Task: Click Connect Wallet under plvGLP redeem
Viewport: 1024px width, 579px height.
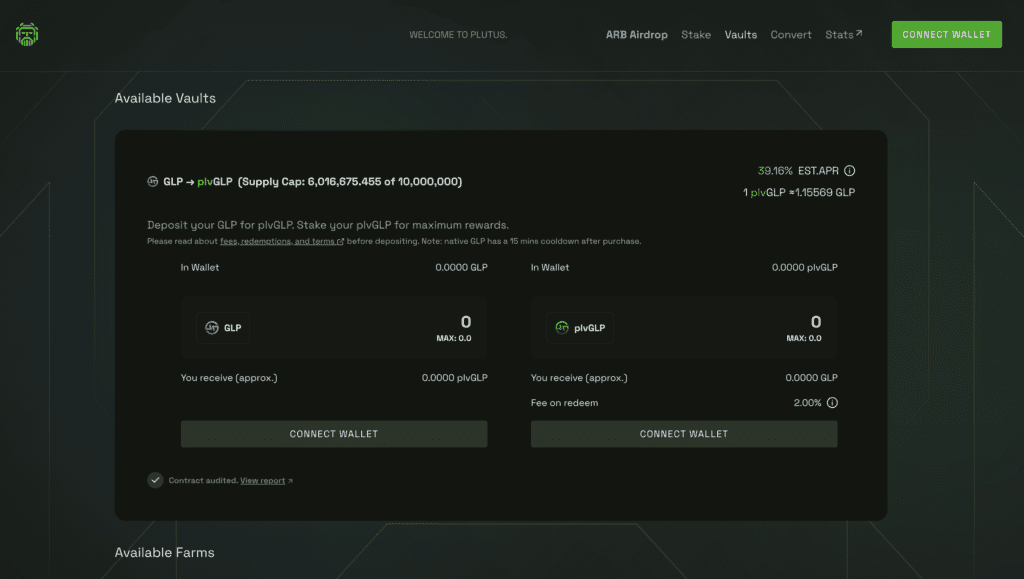Action: coord(684,434)
